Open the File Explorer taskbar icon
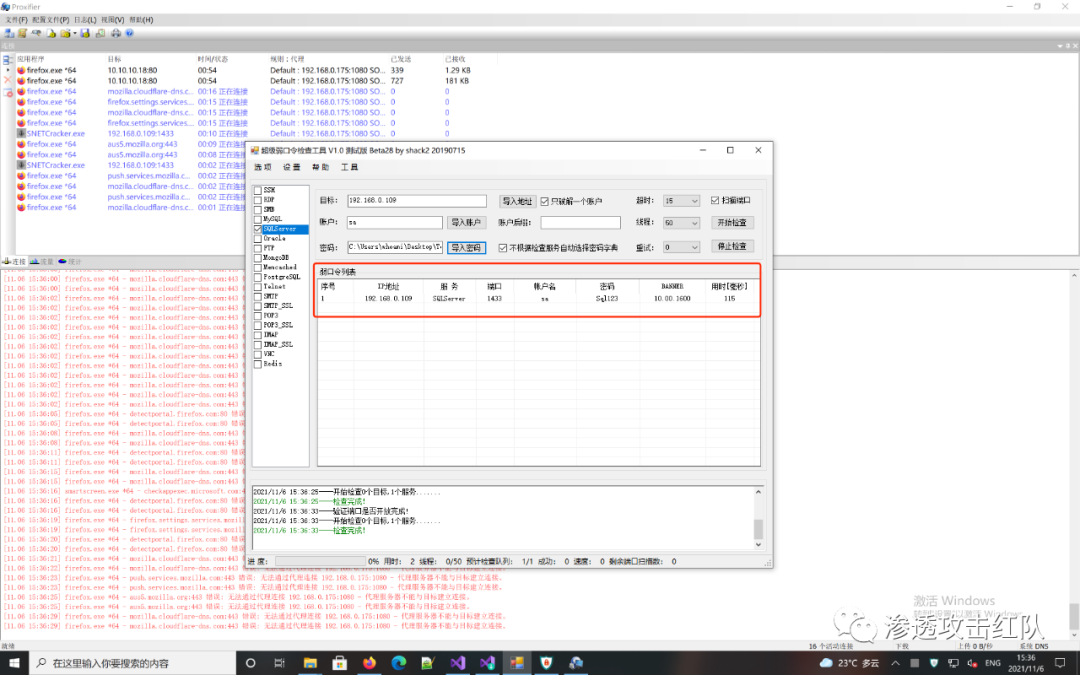 point(309,663)
